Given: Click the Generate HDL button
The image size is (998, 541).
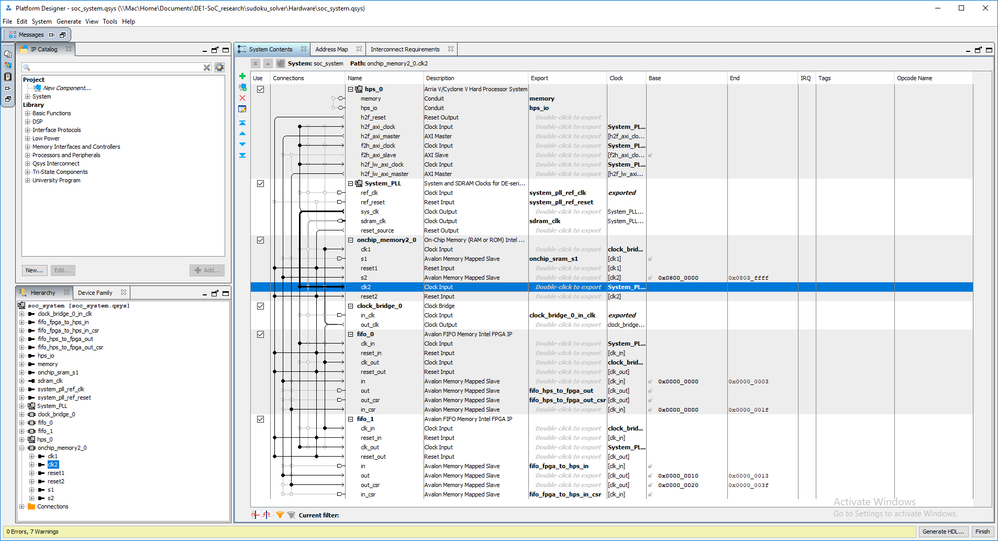Looking at the screenshot, I should 944,531.
